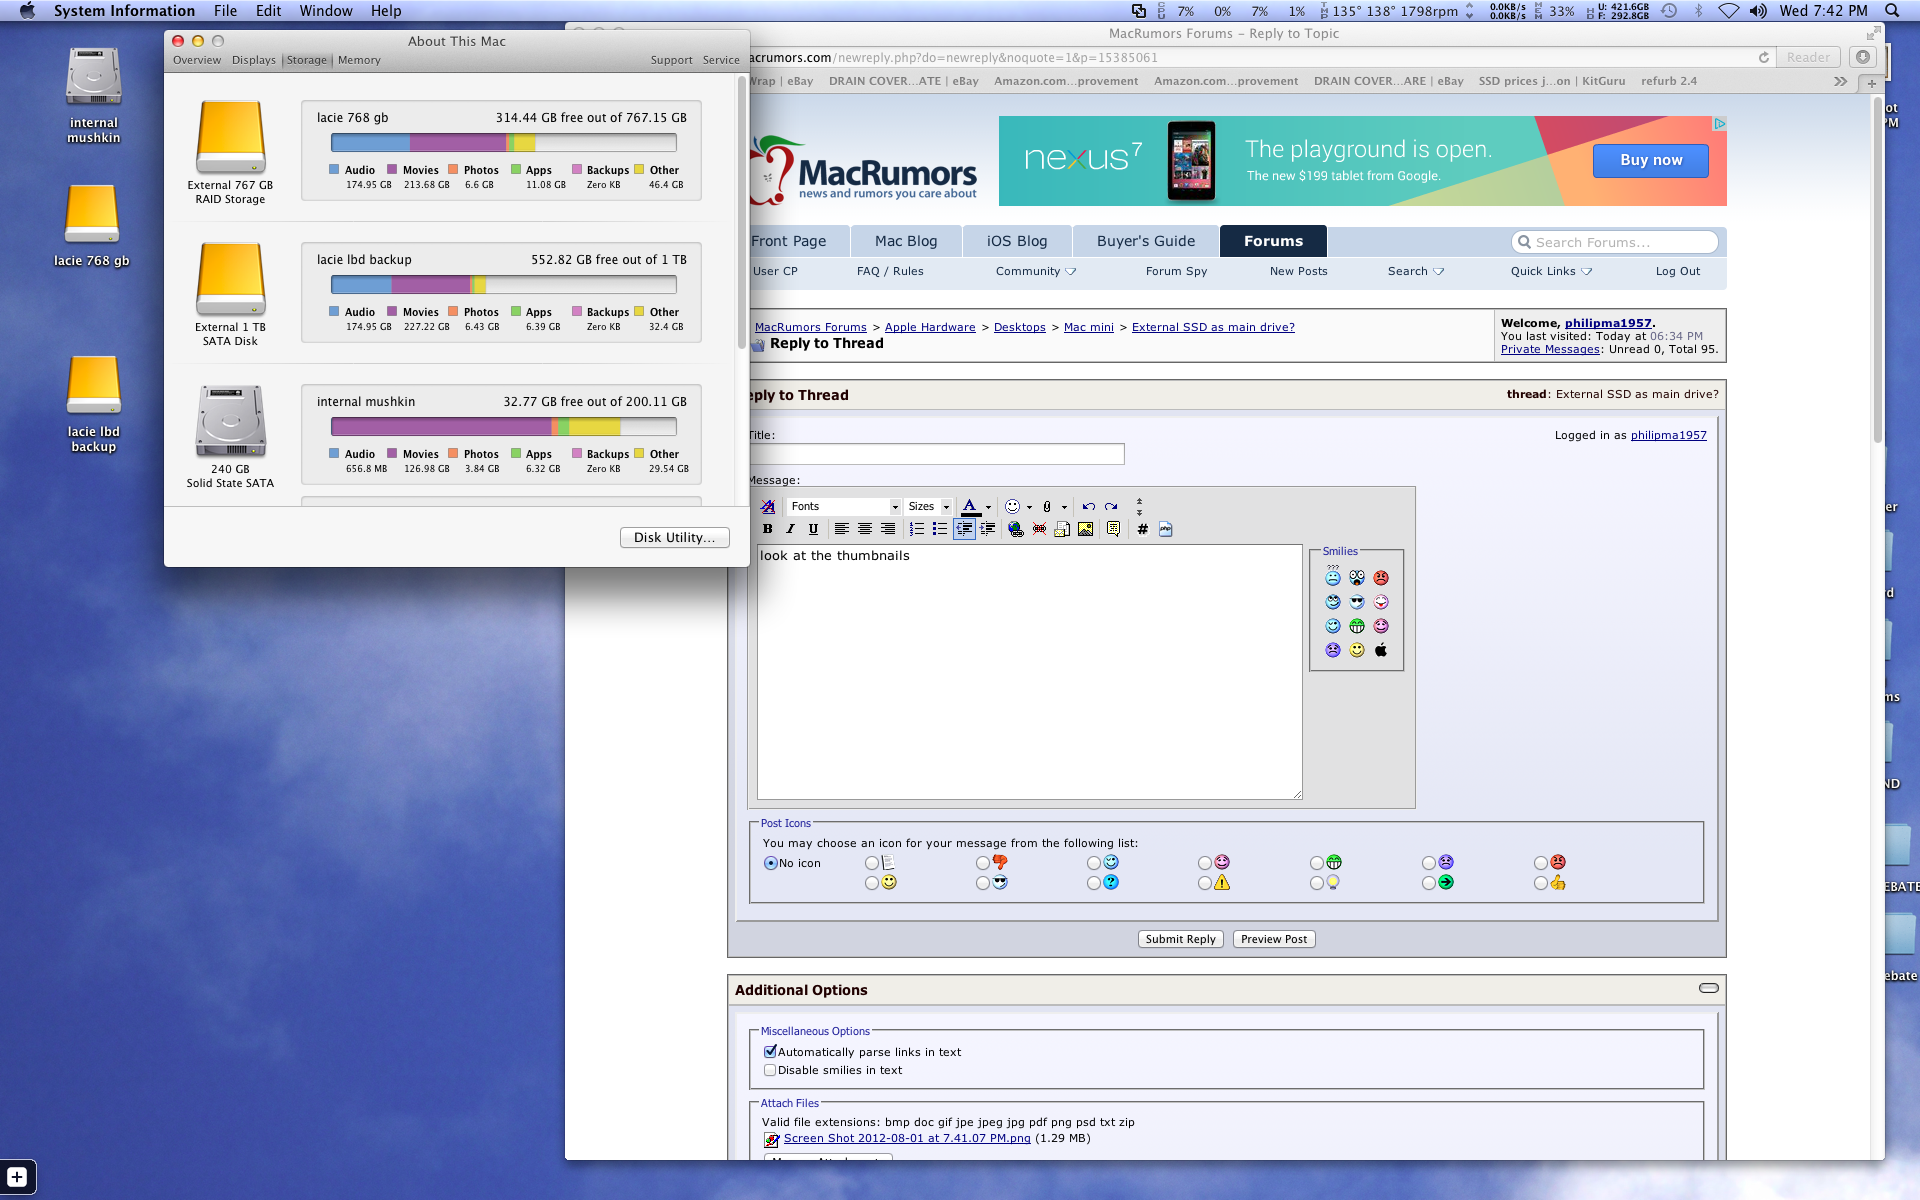The image size is (1920, 1200).
Task: Click the italic formatting icon
Action: 790,529
